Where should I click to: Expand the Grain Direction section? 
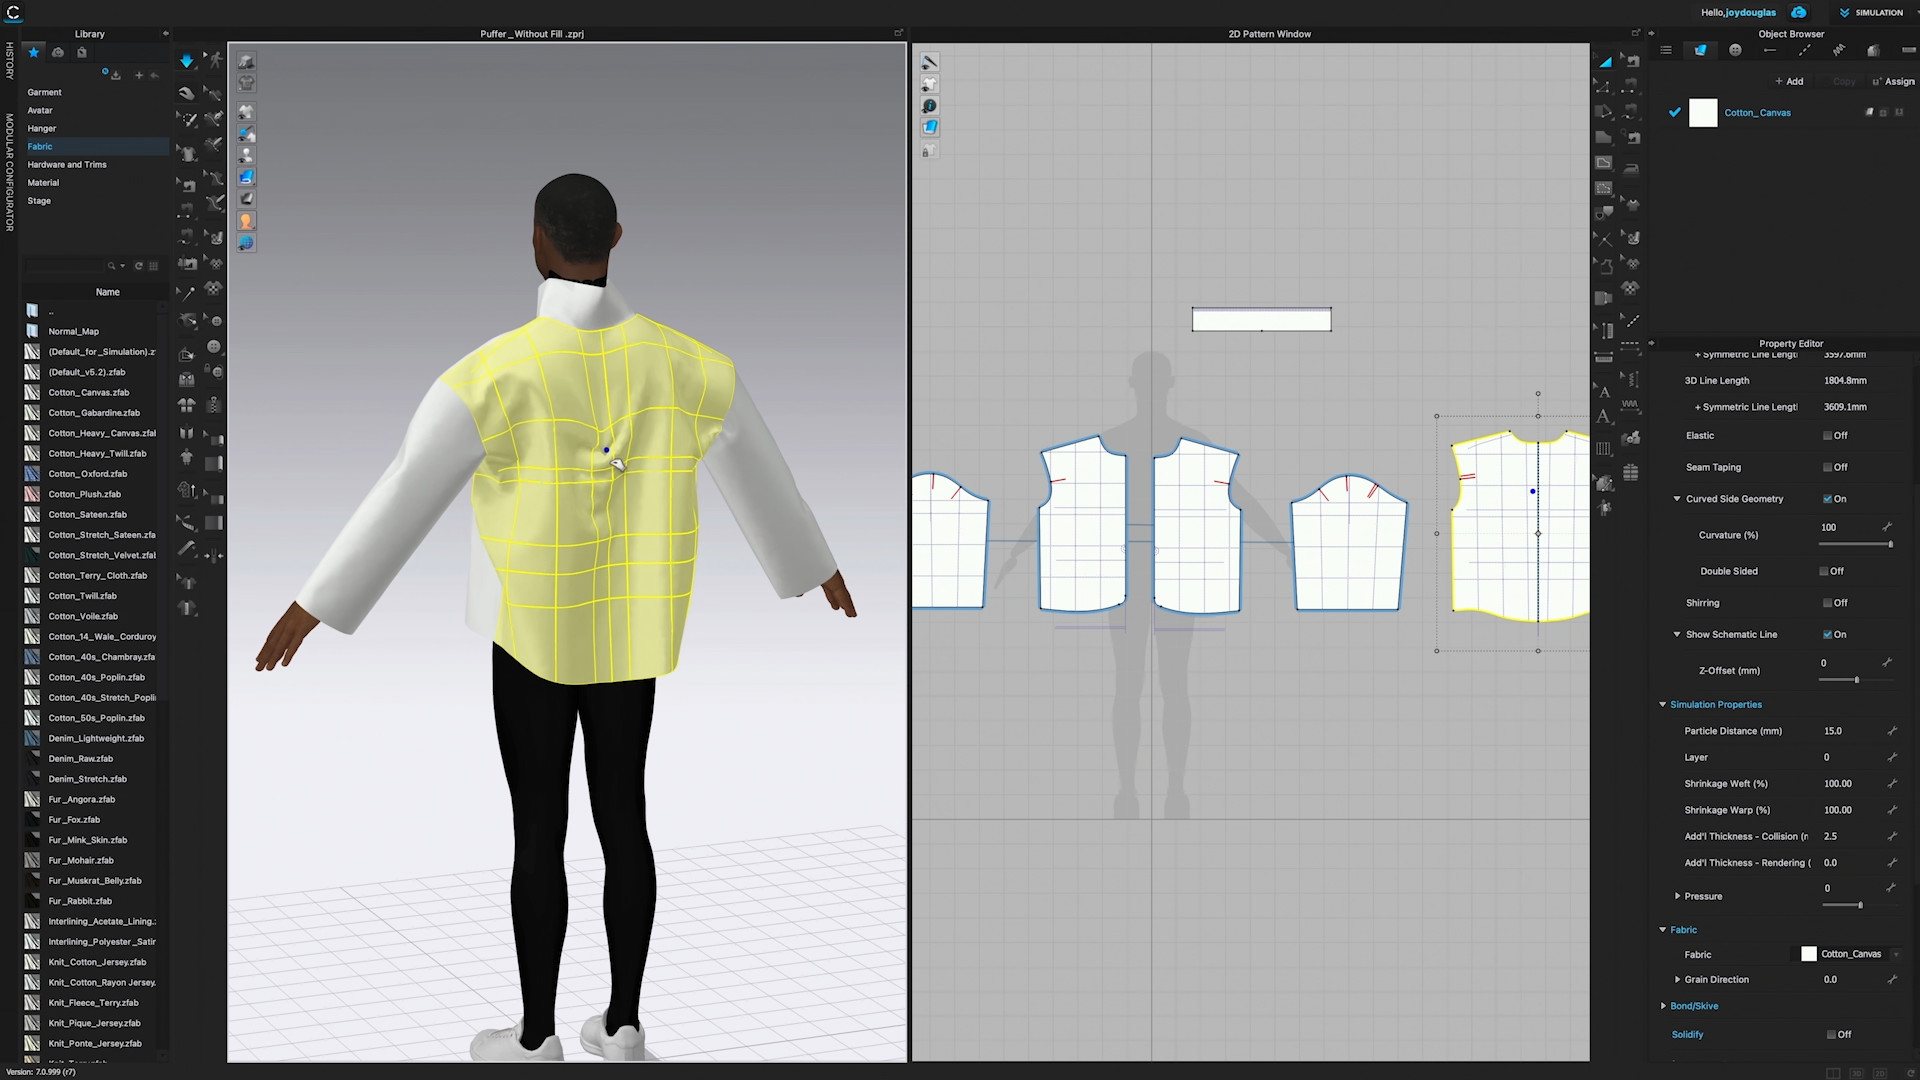[x=1678, y=979]
